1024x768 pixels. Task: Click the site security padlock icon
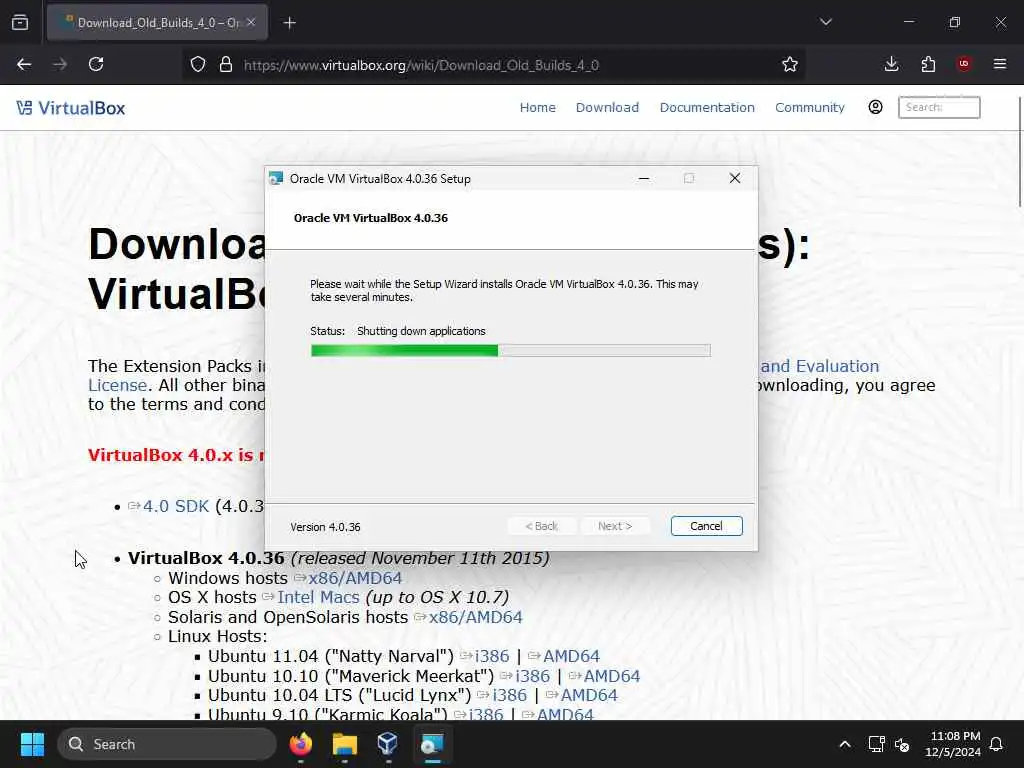click(x=226, y=64)
